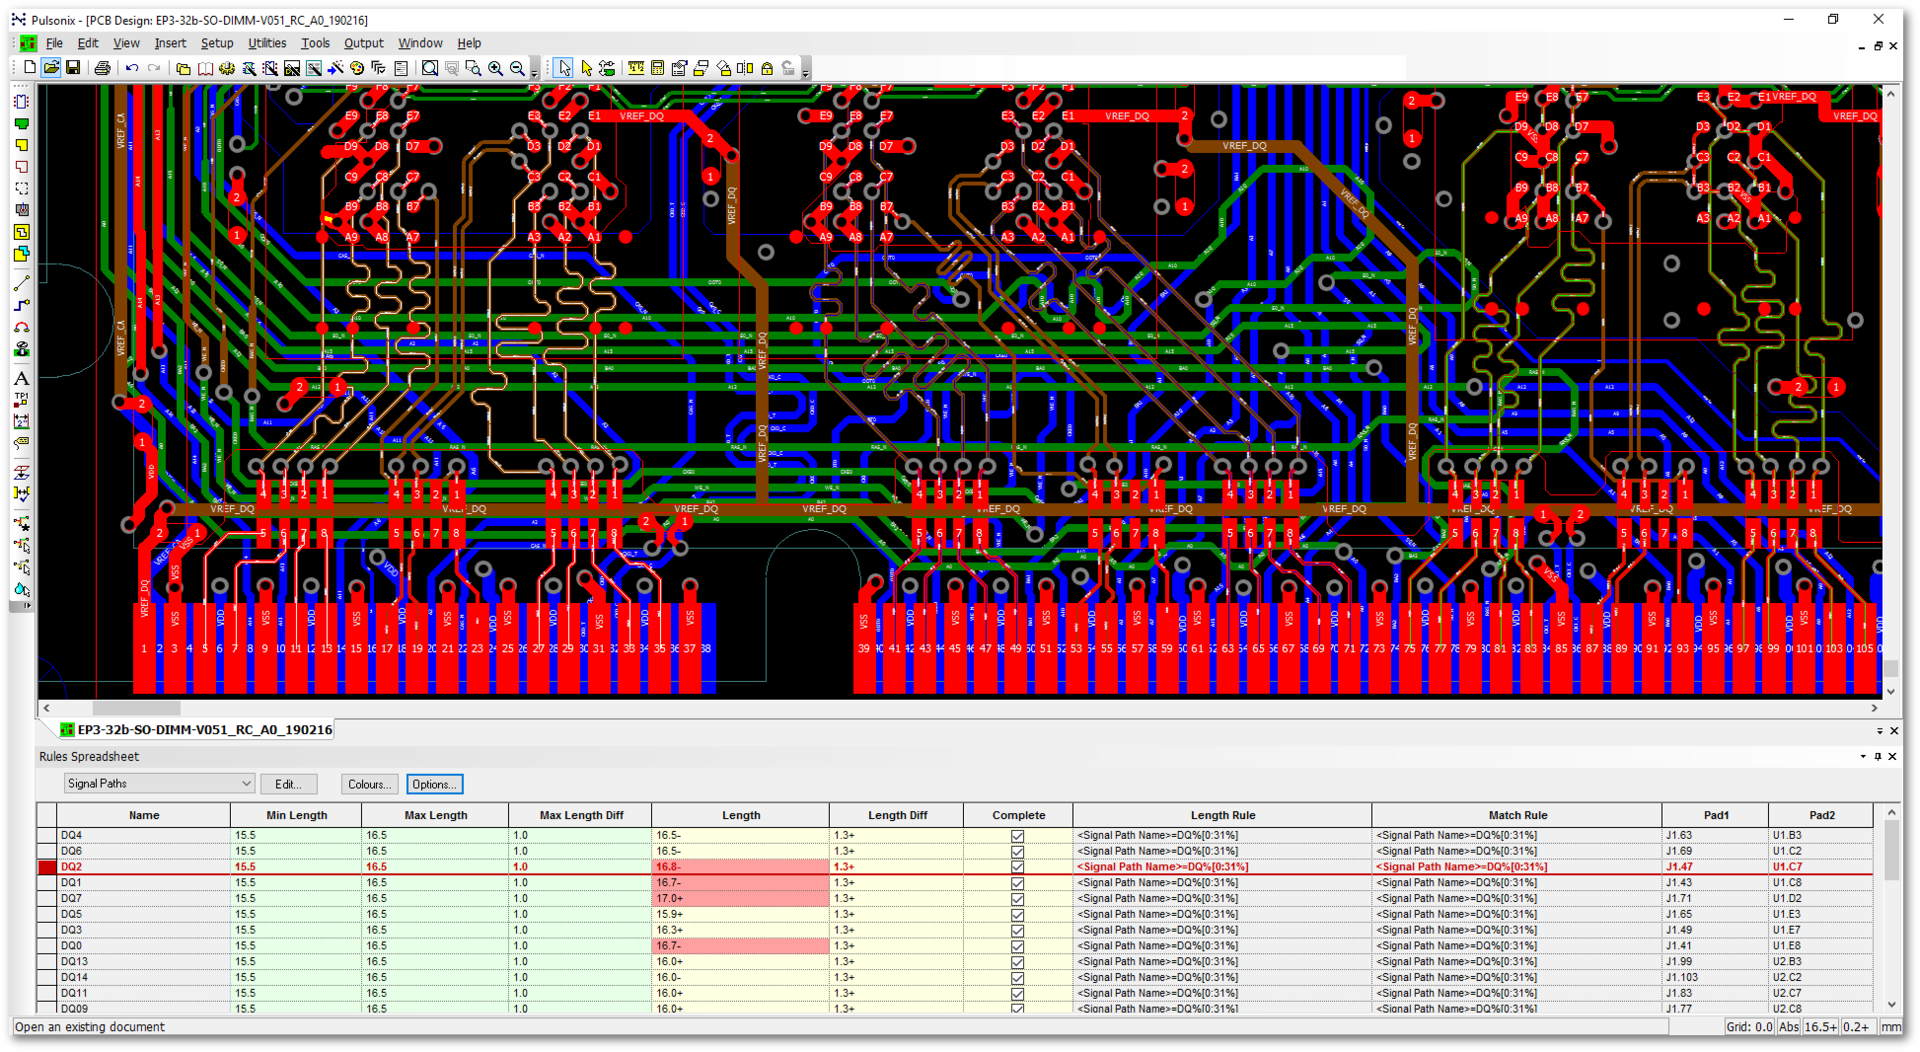Viewport: 1920px width, 1052px height.
Task: Unlock items using open padlock icon
Action: tap(788, 68)
